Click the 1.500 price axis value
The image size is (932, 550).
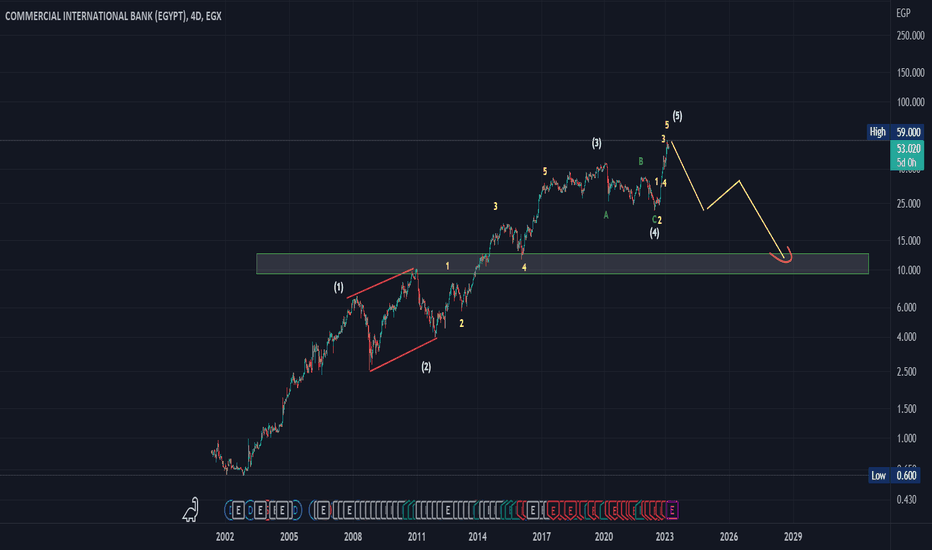pyautogui.click(x=906, y=409)
